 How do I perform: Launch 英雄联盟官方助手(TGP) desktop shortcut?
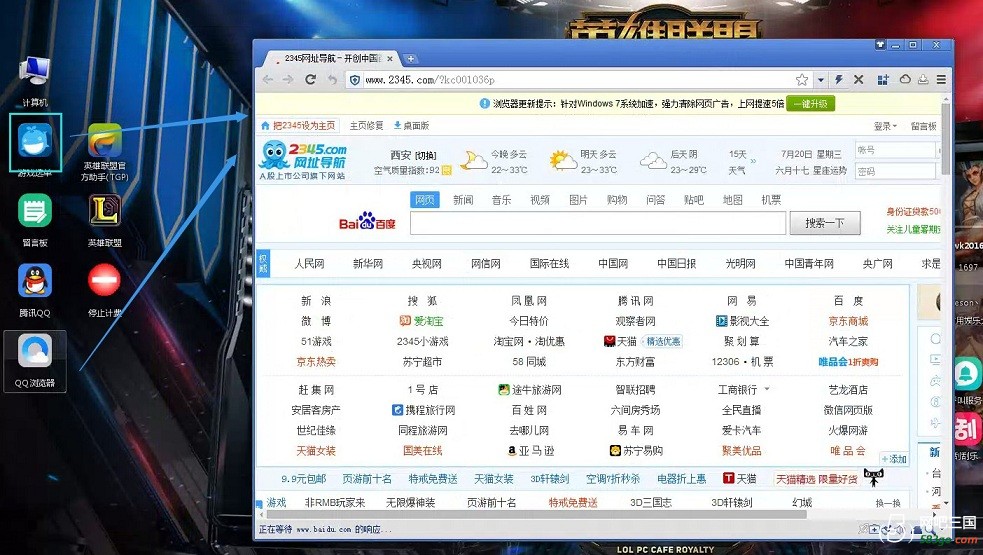point(104,152)
